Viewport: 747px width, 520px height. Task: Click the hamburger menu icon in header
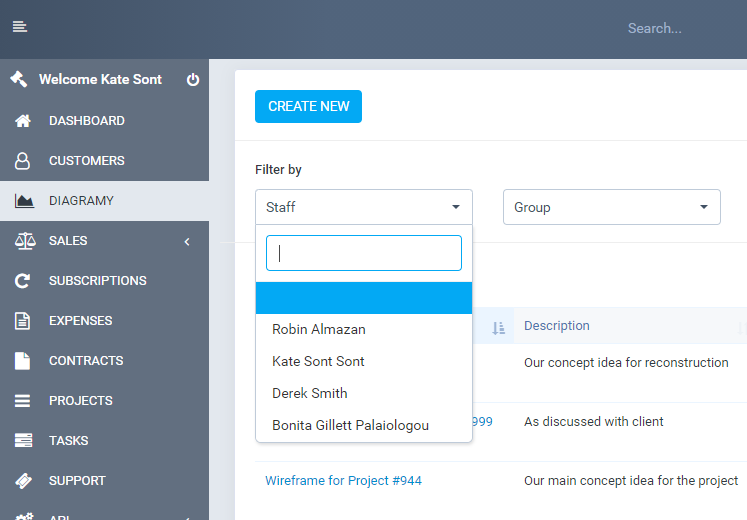click(20, 27)
